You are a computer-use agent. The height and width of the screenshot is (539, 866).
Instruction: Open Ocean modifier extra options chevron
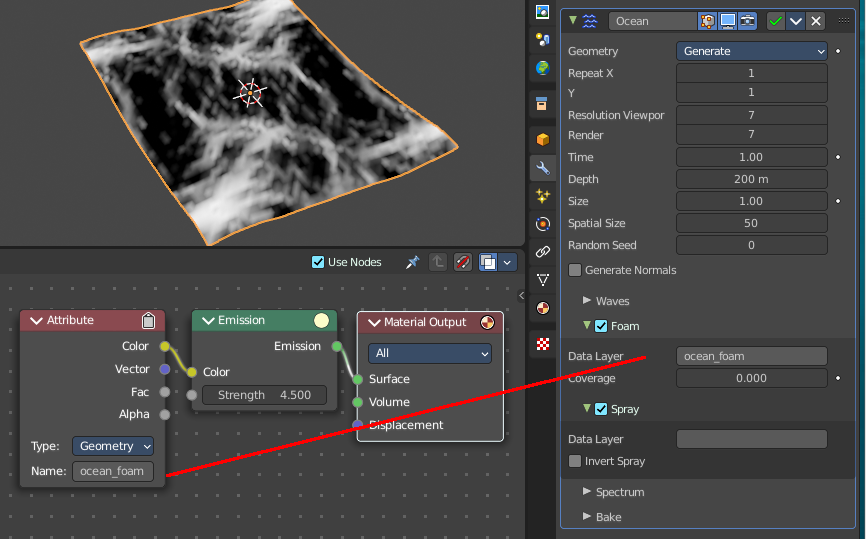tap(795, 21)
